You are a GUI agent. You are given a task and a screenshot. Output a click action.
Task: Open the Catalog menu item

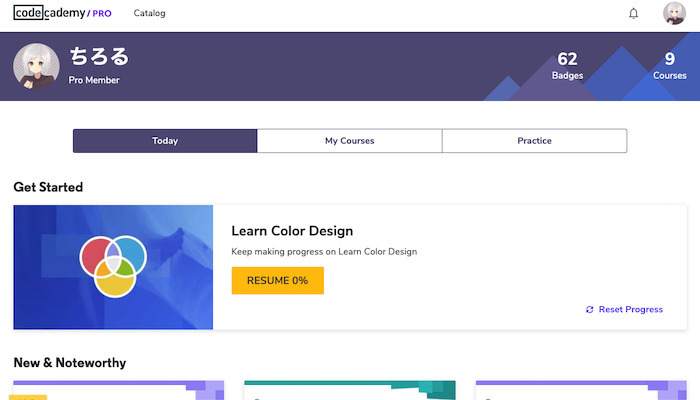[150, 13]
